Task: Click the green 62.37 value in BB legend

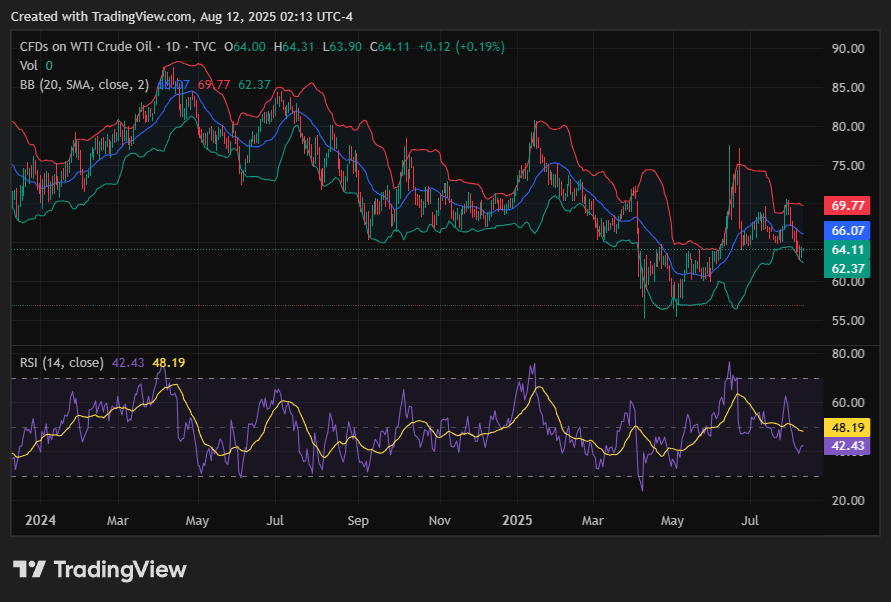Action: pos(254,85)
